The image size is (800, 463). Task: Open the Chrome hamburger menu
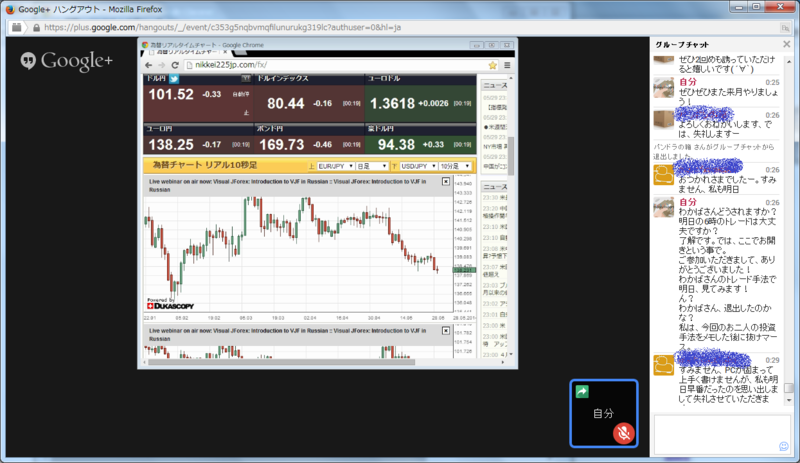(507, 65)
